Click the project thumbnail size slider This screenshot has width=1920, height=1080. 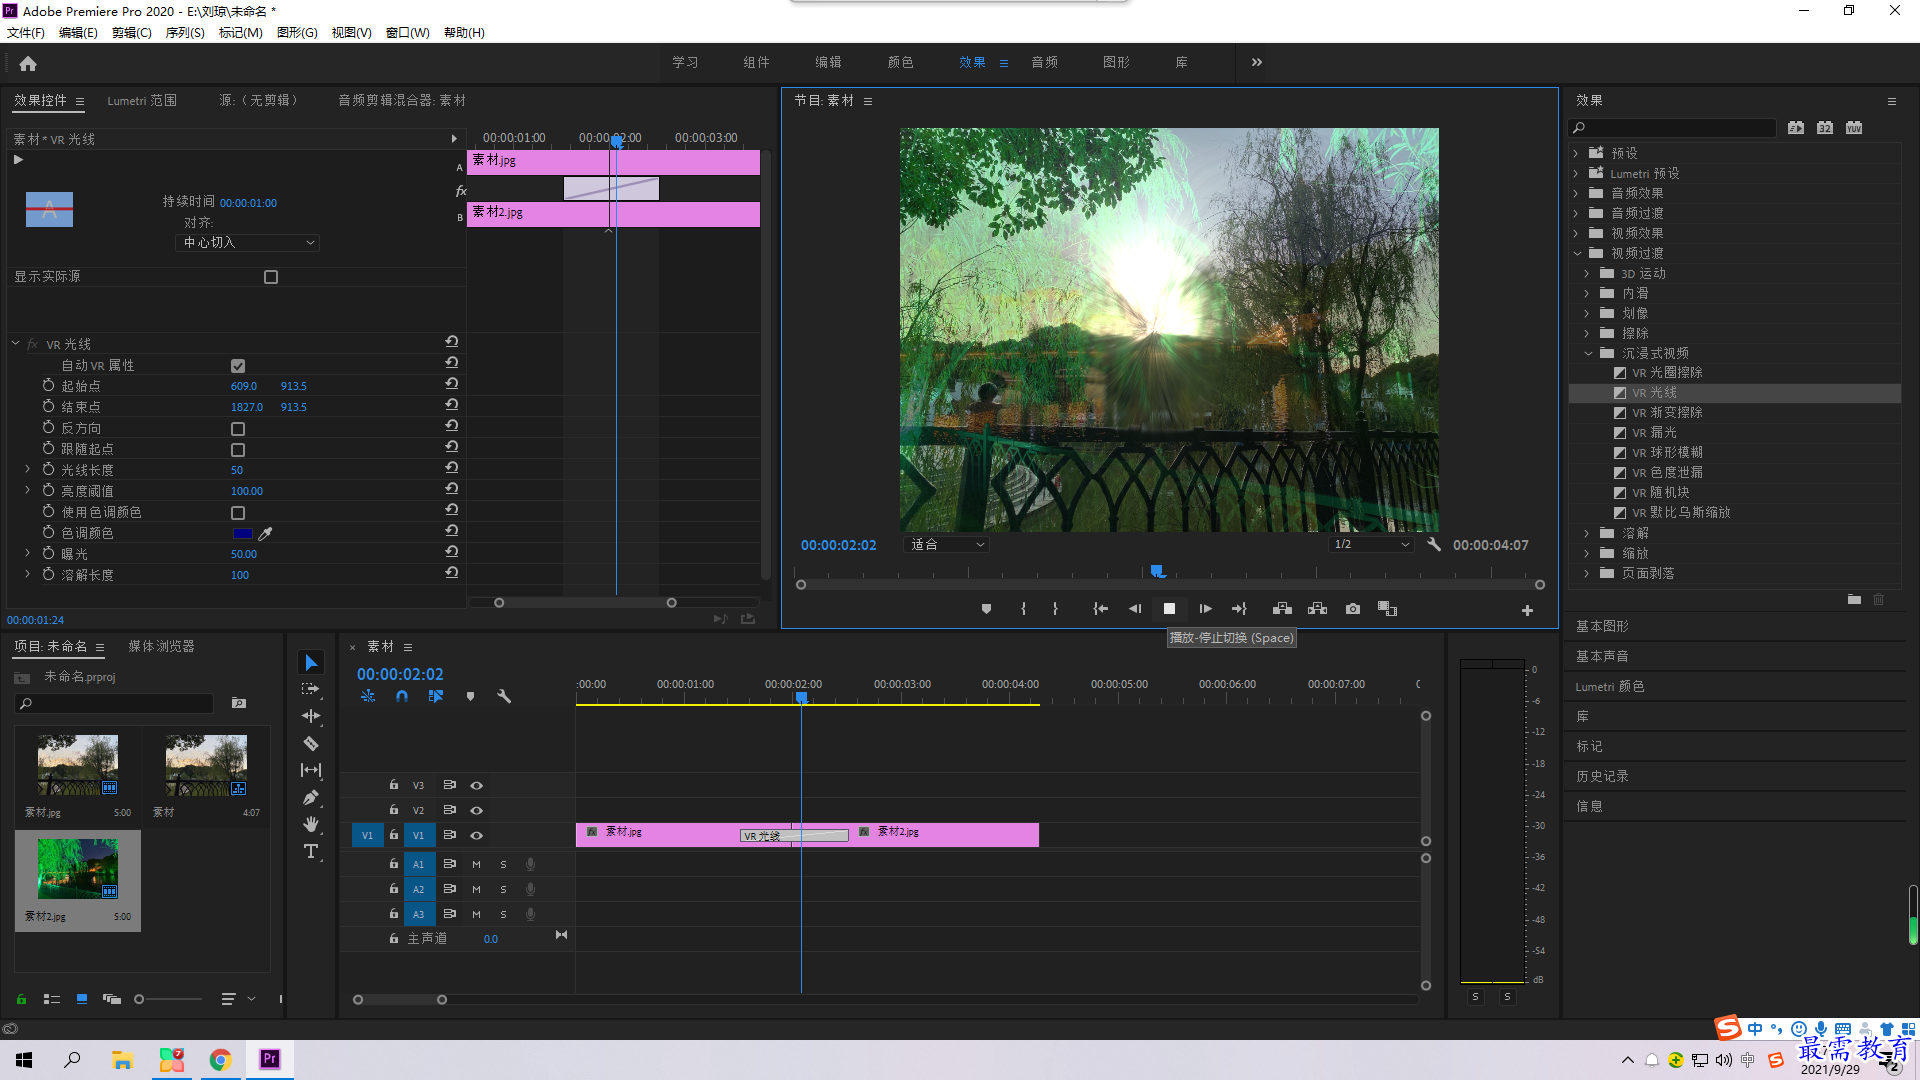168,999
